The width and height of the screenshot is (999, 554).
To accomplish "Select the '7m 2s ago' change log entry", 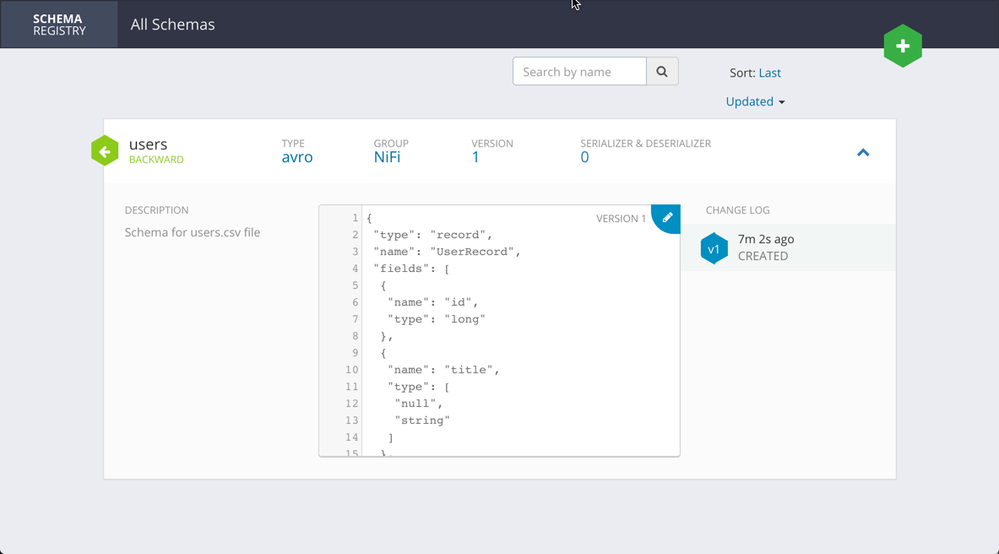I will 766,239.
